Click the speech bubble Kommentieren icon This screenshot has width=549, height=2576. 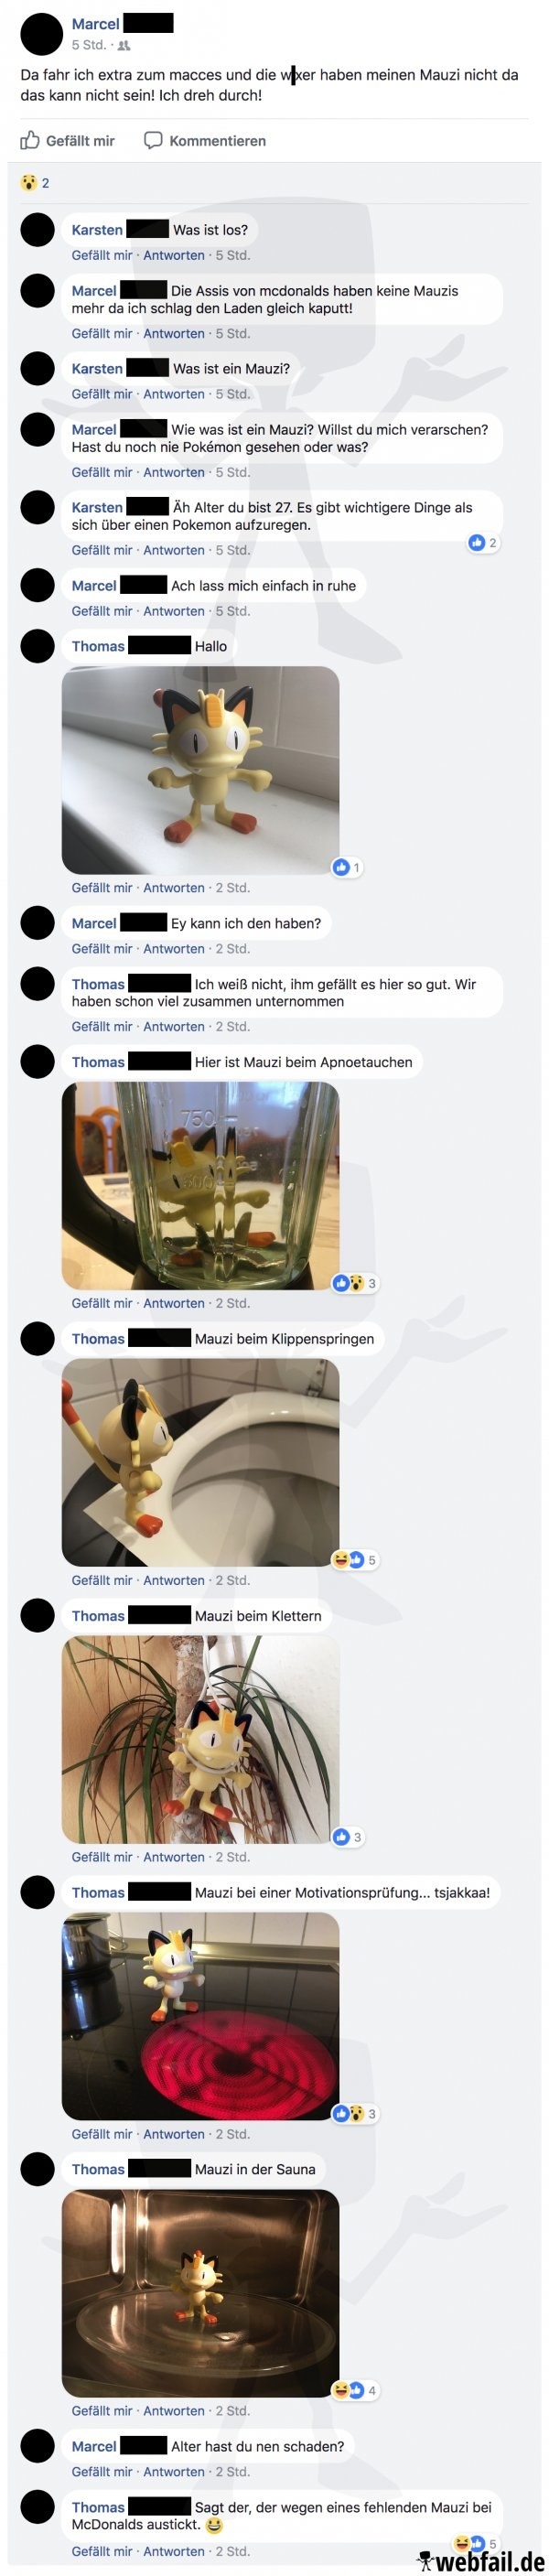[x=153, y=140]
